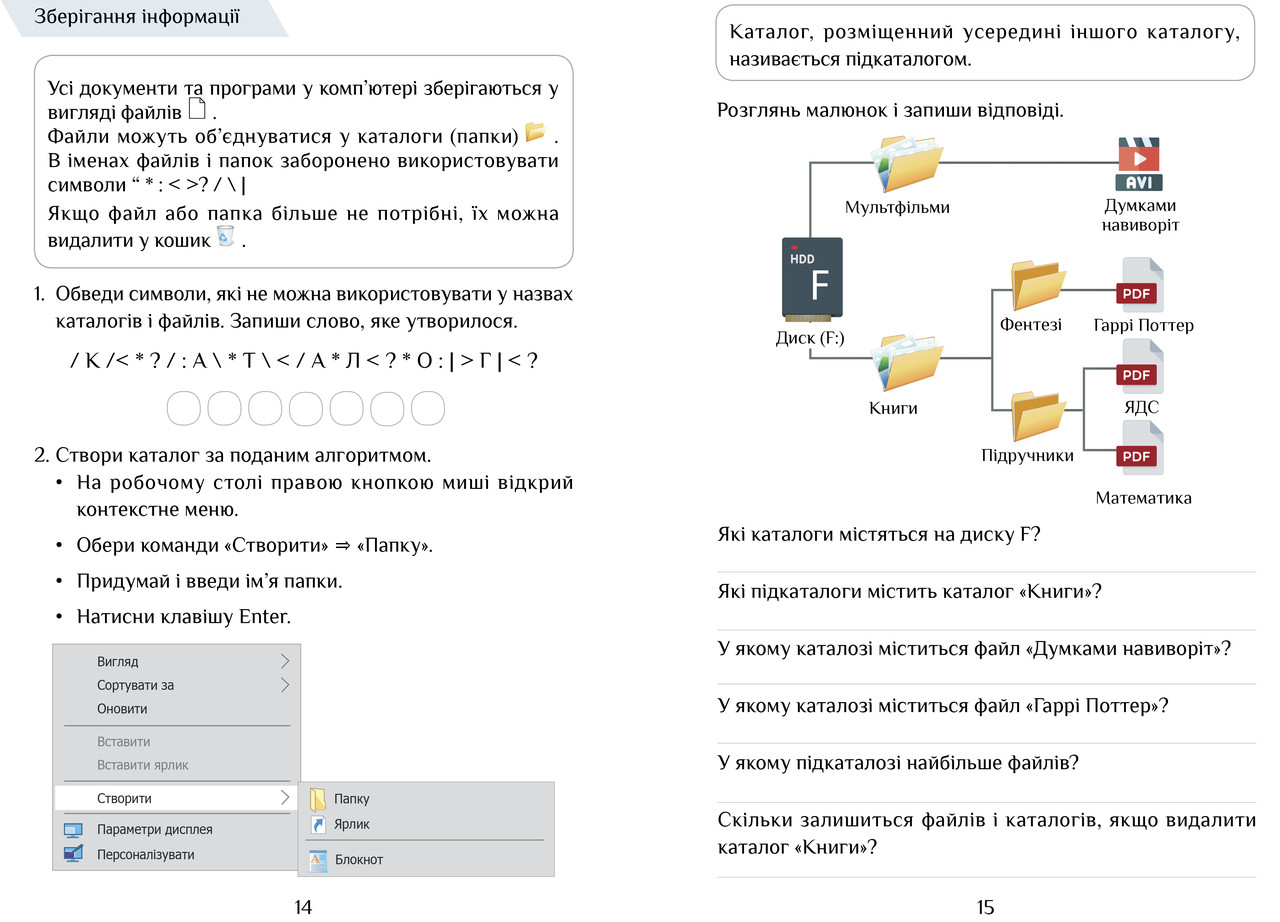
Task: Click the AVI video file icon
Action: (x=1138, y=164)
